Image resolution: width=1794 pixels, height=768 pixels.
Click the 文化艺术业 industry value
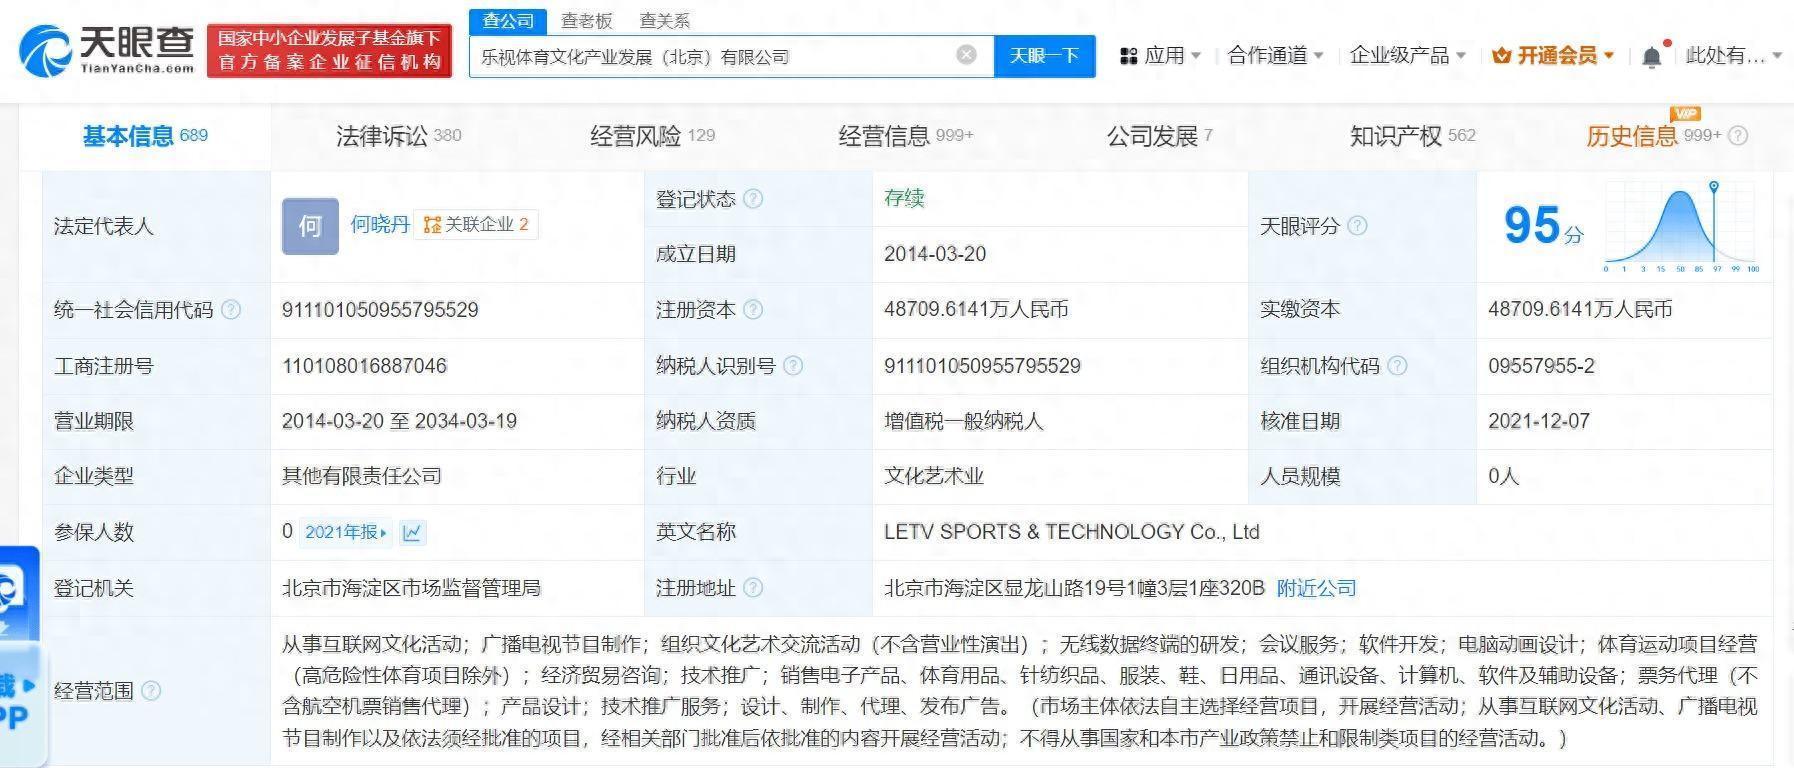point(933,476)
